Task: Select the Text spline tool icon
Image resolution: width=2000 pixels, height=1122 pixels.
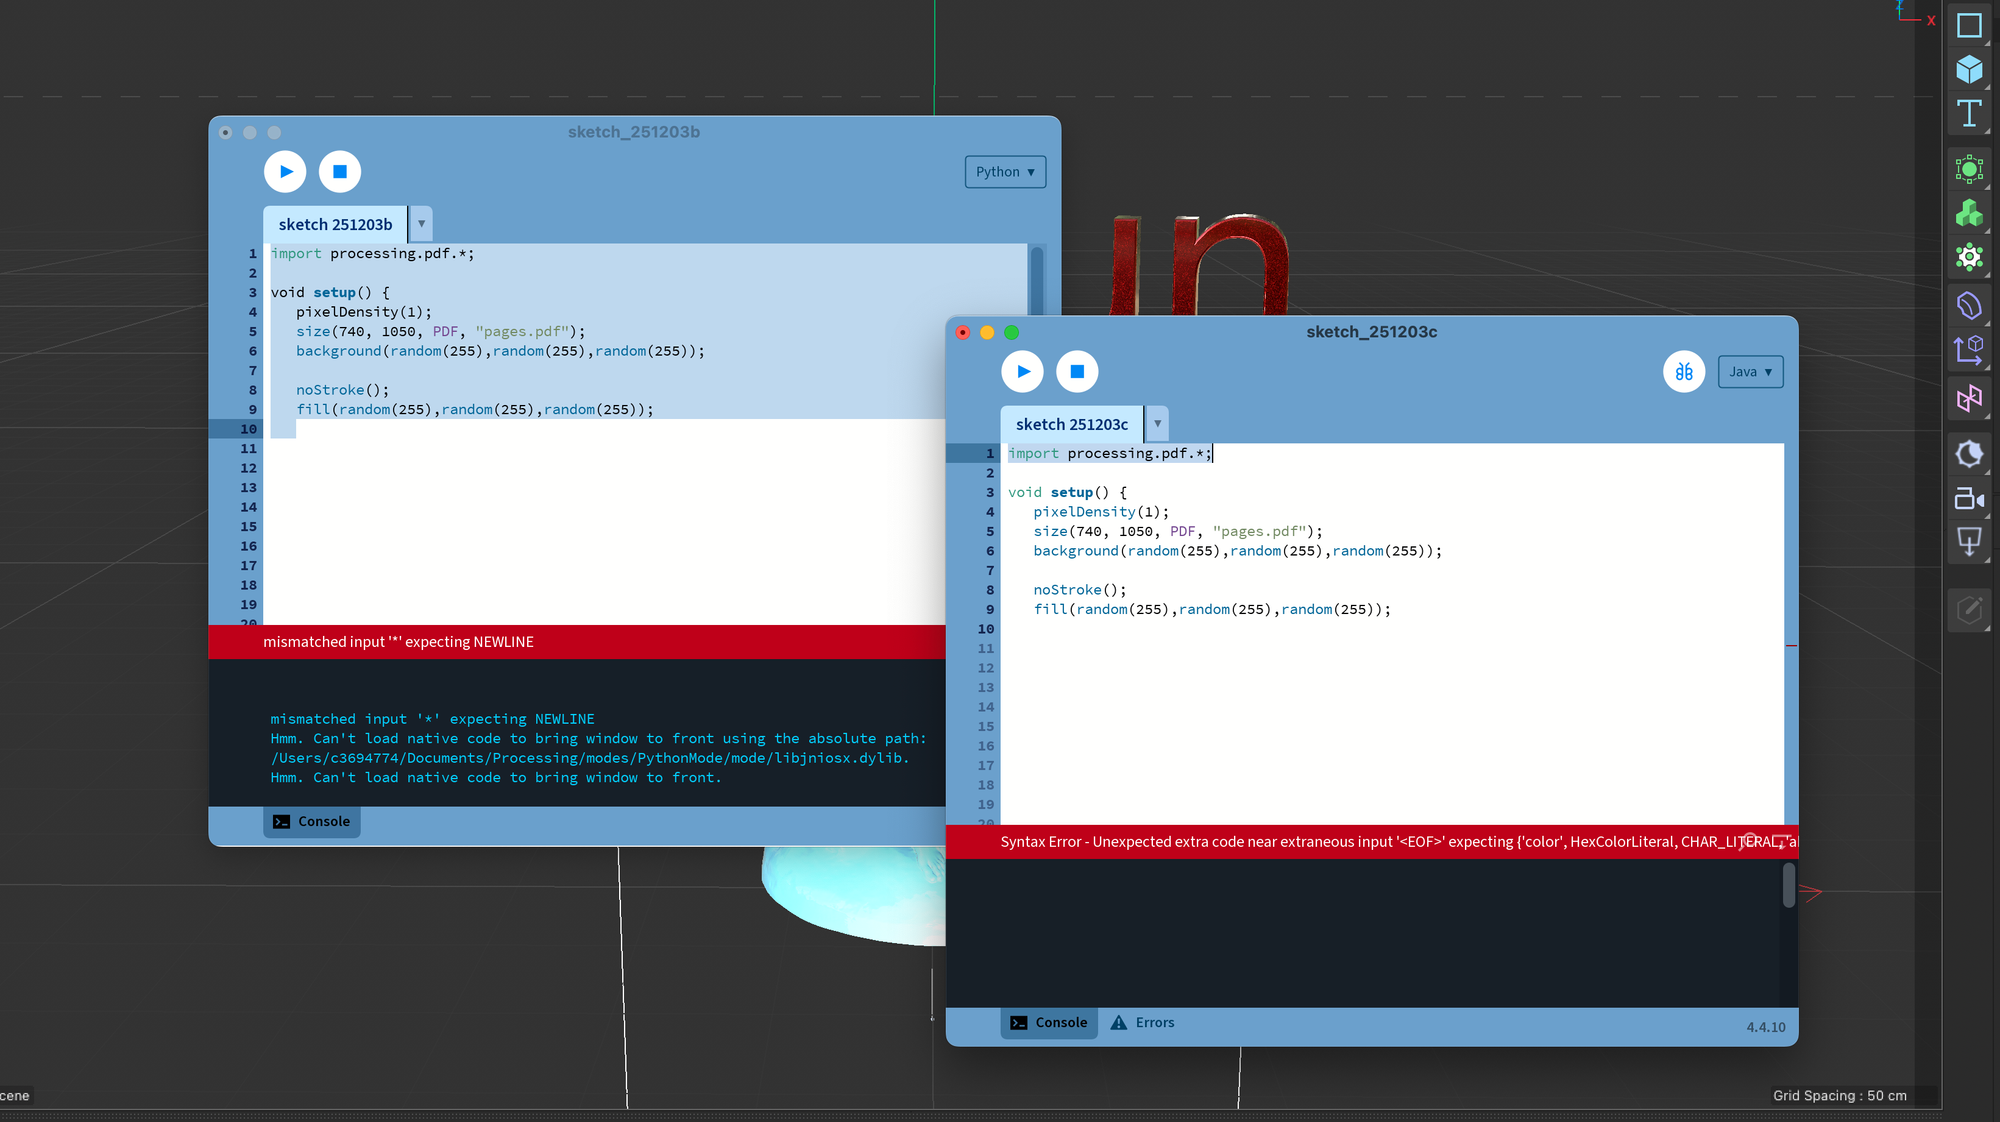Action: pyautogui.click(x=1969, y=114)
